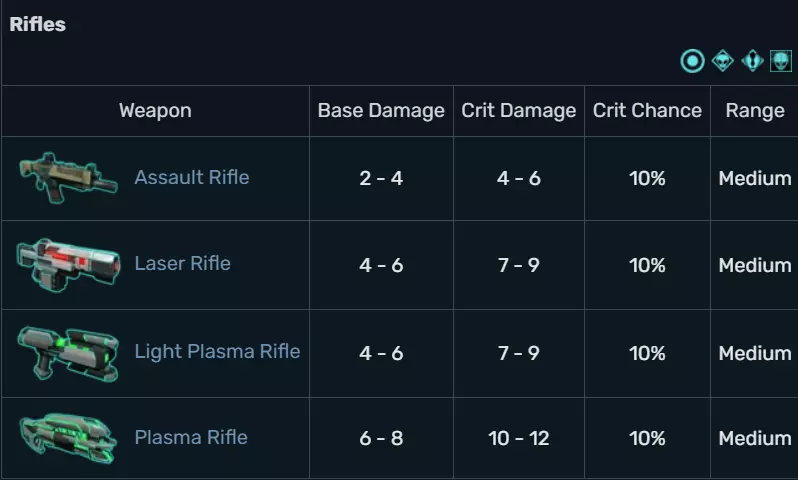Click the Weapon column header
The height and width of the screenshot is (480, 798).
click(x=155, y=110)
